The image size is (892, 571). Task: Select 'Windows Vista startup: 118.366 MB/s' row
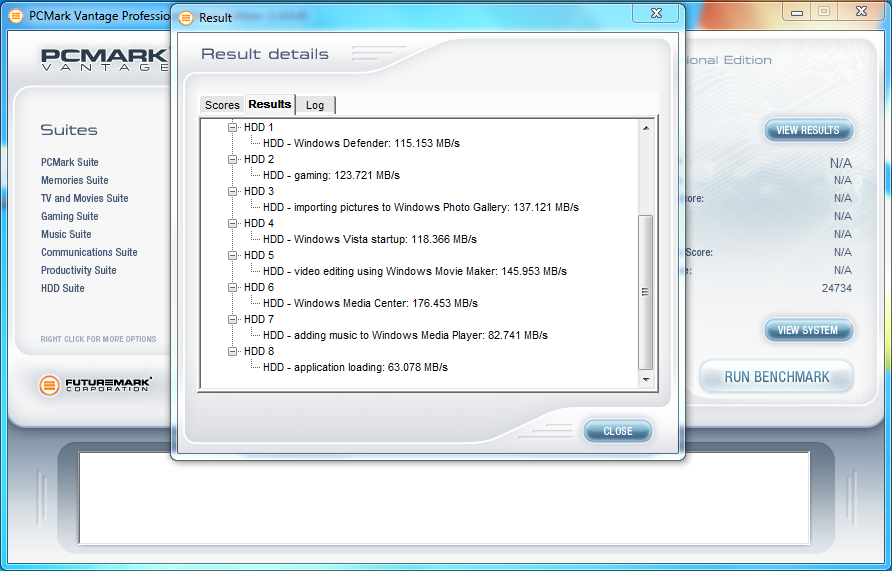click(x=370, y=239)
